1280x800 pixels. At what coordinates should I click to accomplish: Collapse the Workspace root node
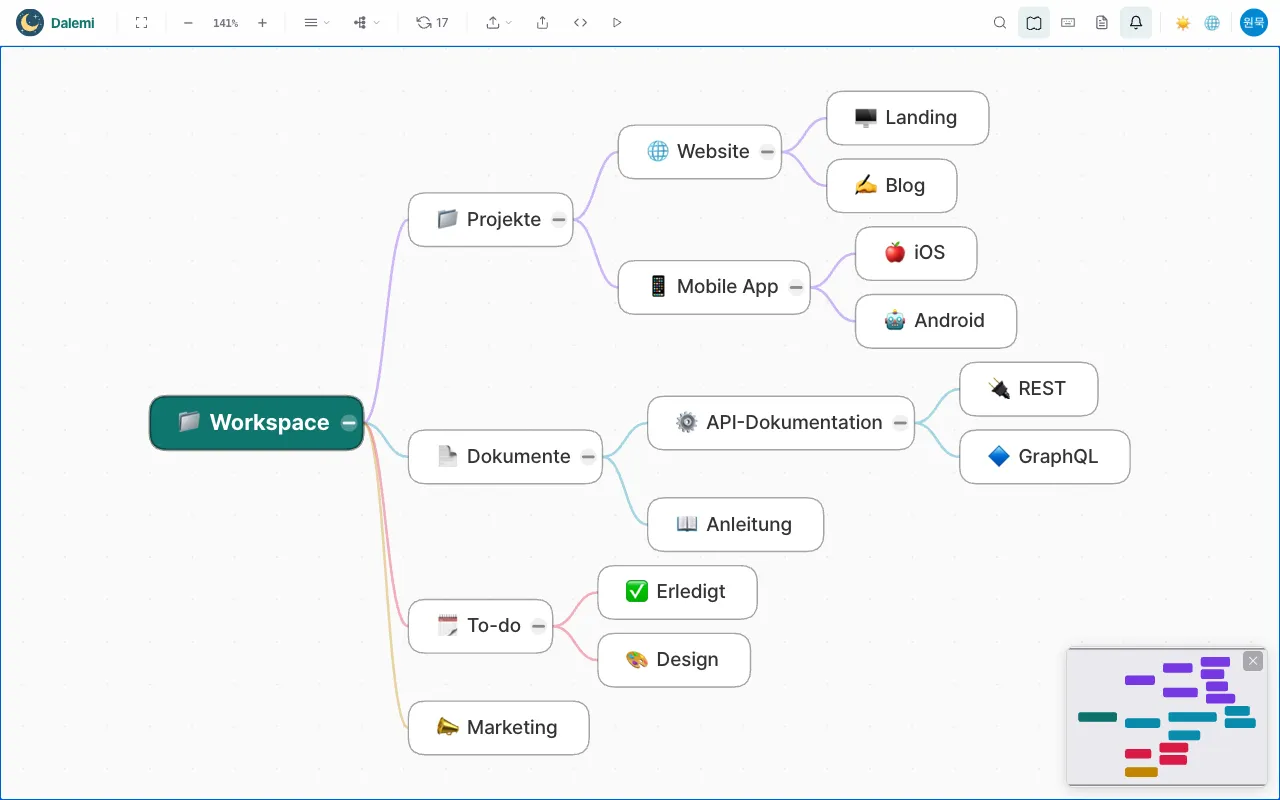pos(349,423)
